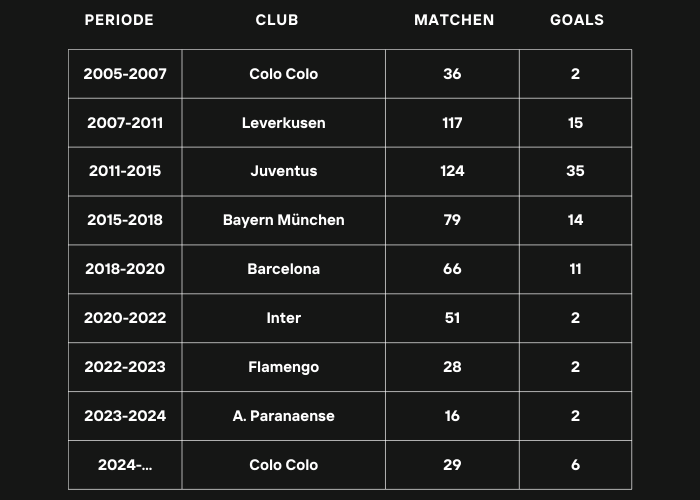Image resolution: width=700 pixels, height=500 pixels.
Task: Click the Flamengo club cell
Action: pos(283,367)
